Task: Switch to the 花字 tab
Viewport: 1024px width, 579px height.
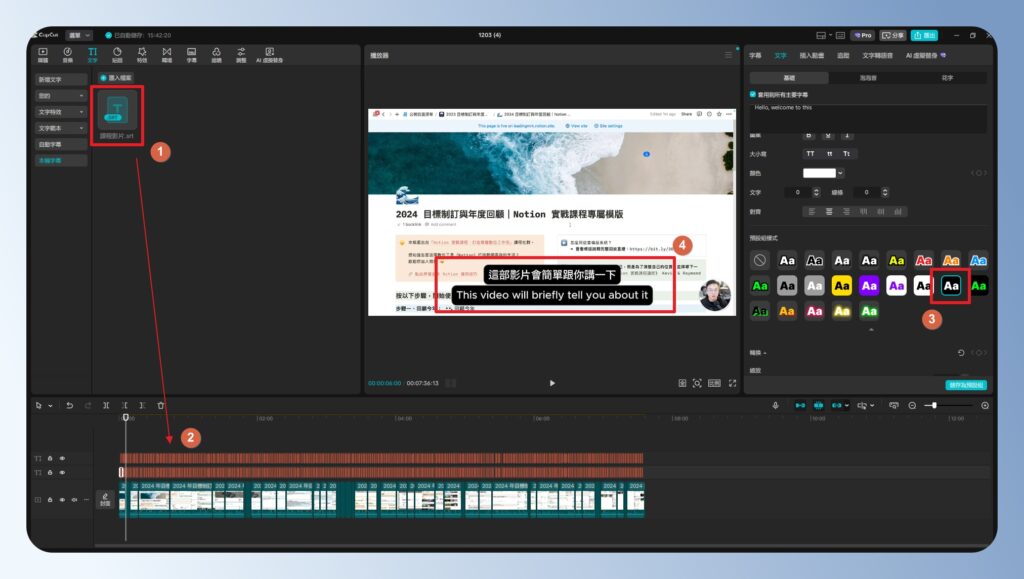Action: coord(946,77)
